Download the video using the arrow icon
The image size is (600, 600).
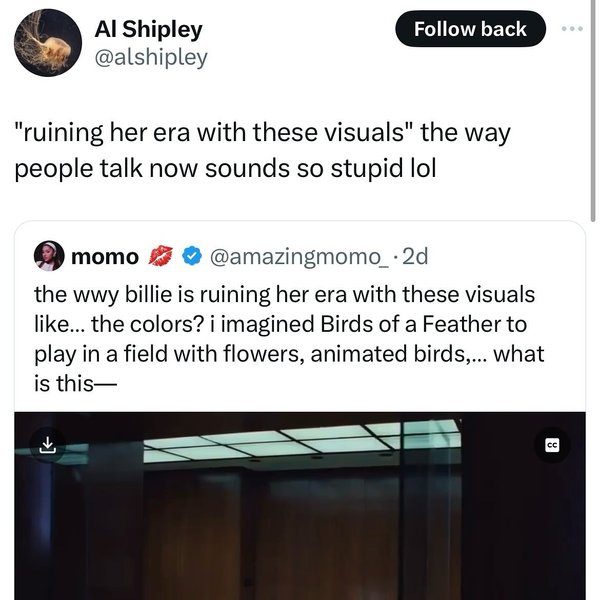coord(46,446)
